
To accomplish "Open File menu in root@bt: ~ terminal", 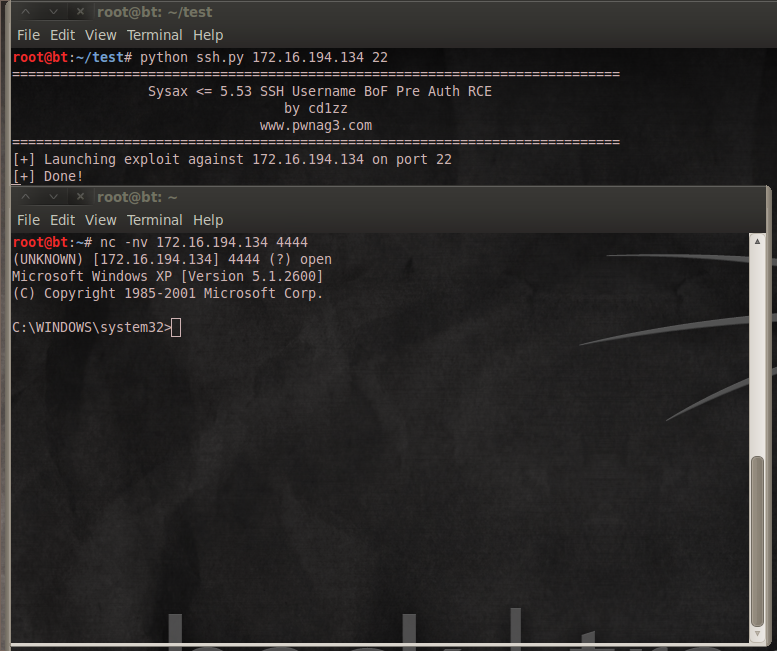I will [28, 220].
